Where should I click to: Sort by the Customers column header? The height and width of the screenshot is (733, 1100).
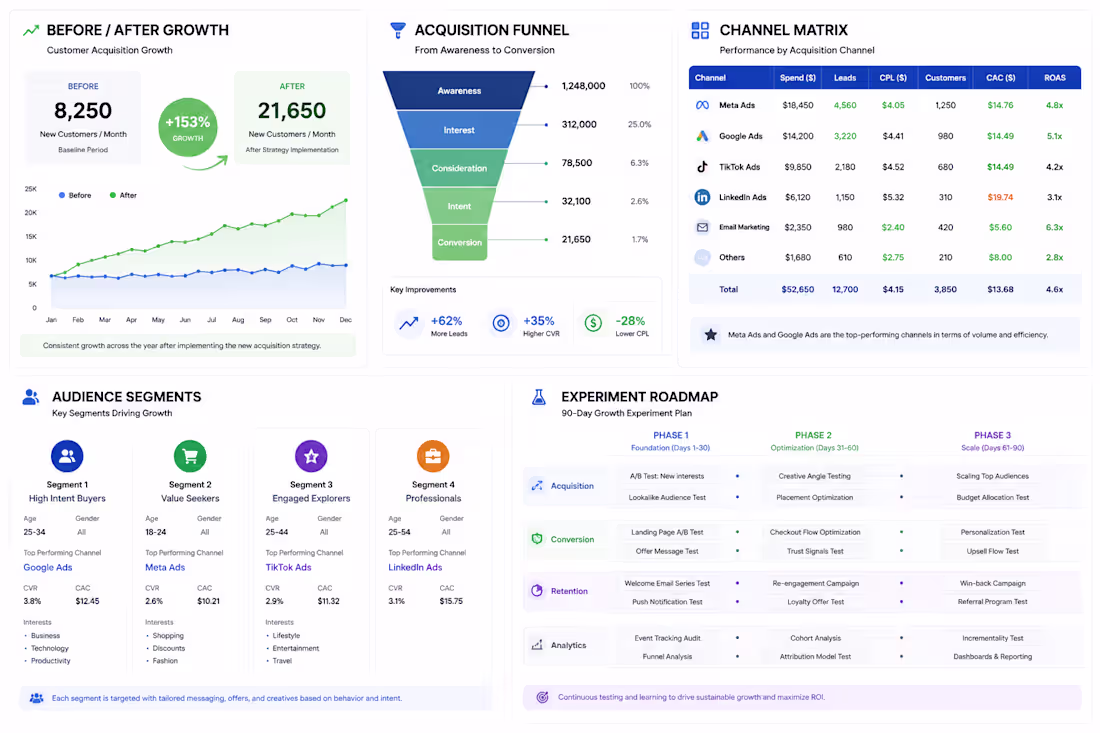point(945,78)
